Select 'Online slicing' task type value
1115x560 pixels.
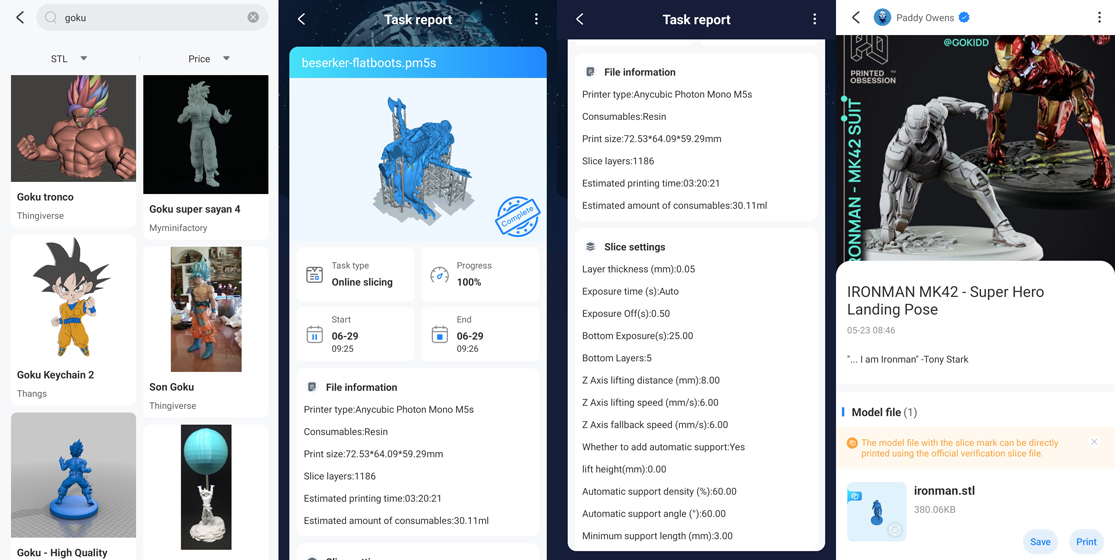(x=362, y=282)
